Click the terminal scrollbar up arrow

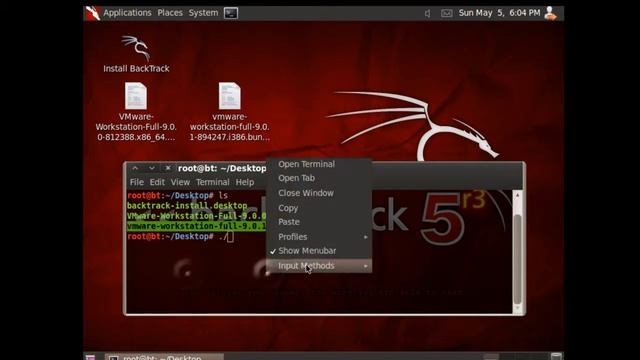517,196
